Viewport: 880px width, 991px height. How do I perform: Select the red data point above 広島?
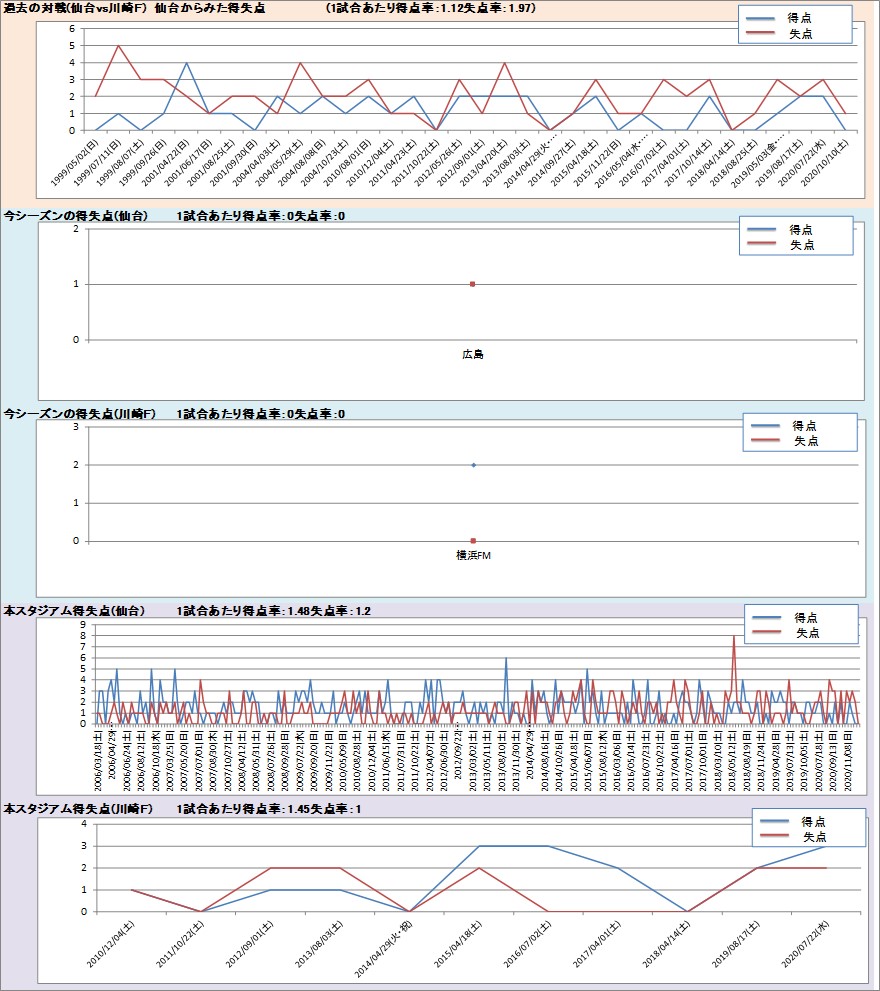pyautogui.click(x=473, y=284)
